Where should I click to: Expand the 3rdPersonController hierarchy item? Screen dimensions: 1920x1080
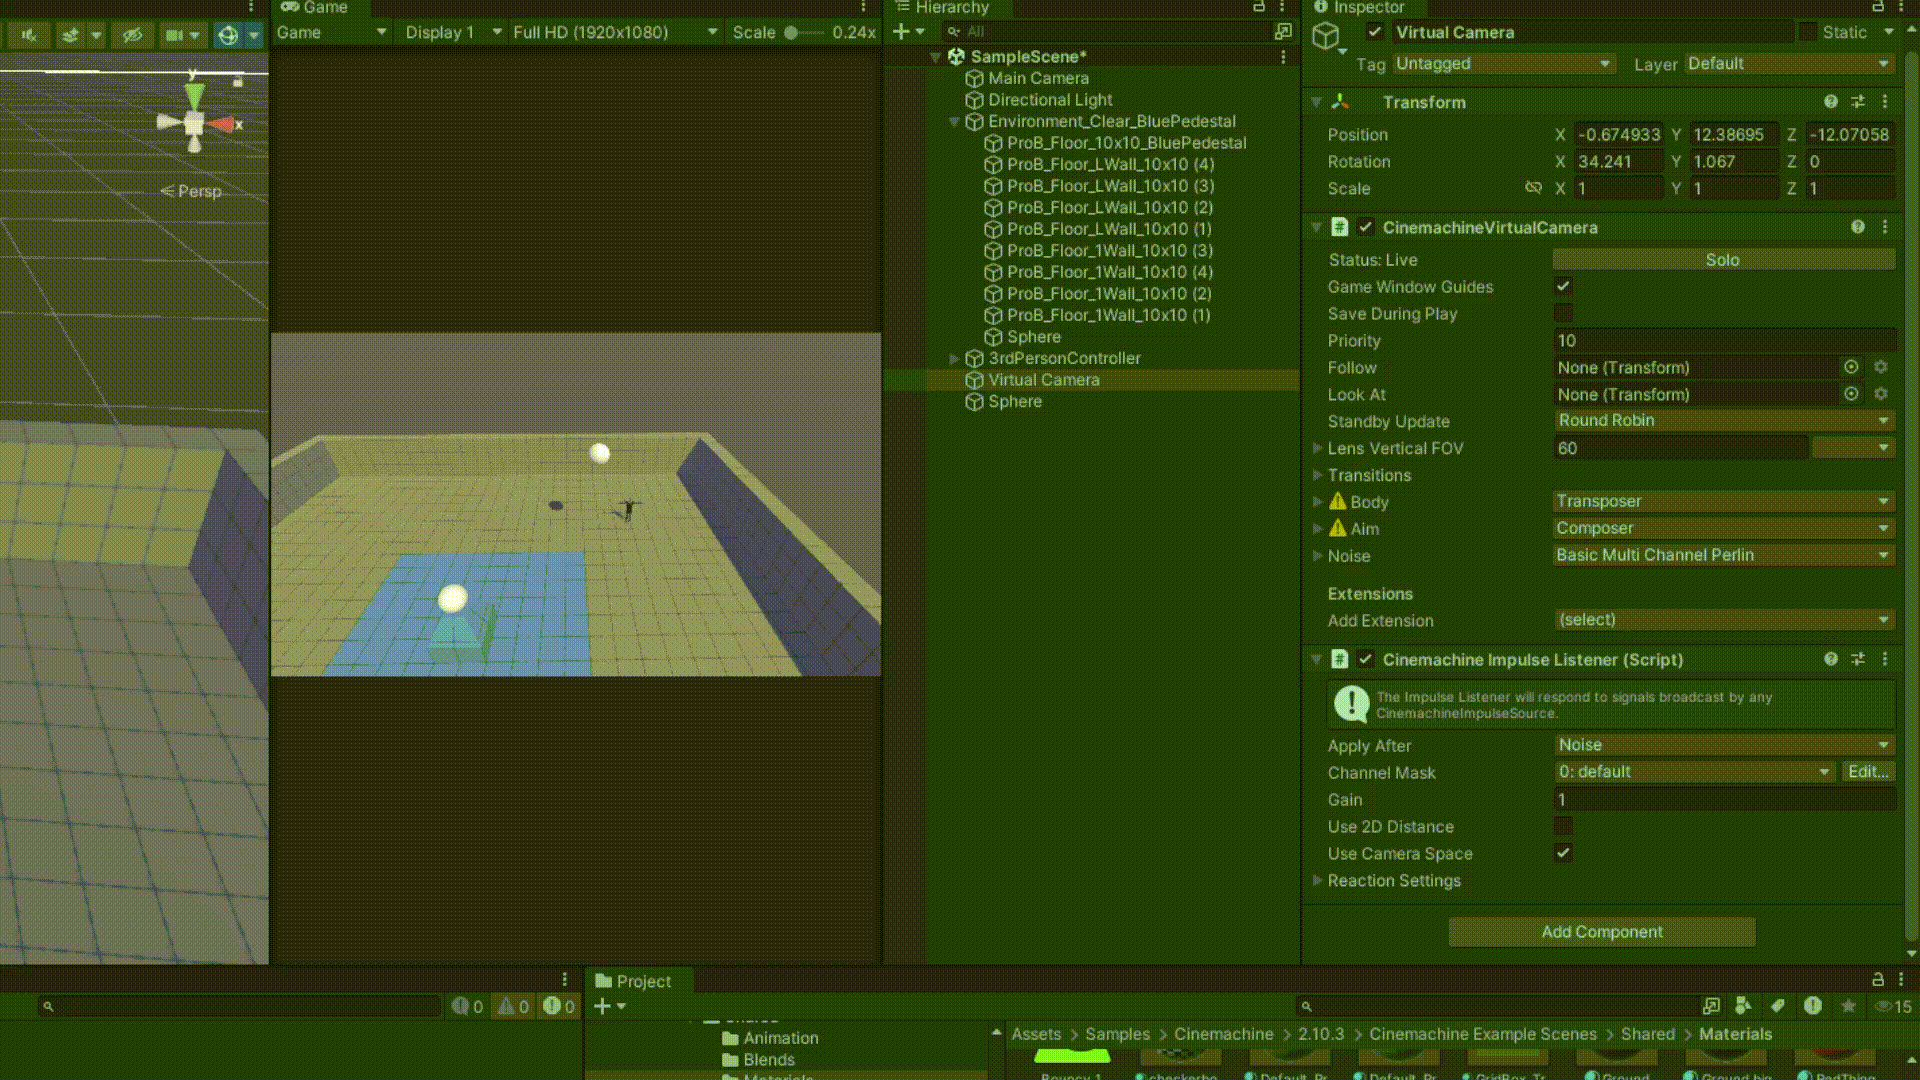click(x=954, y=359)
